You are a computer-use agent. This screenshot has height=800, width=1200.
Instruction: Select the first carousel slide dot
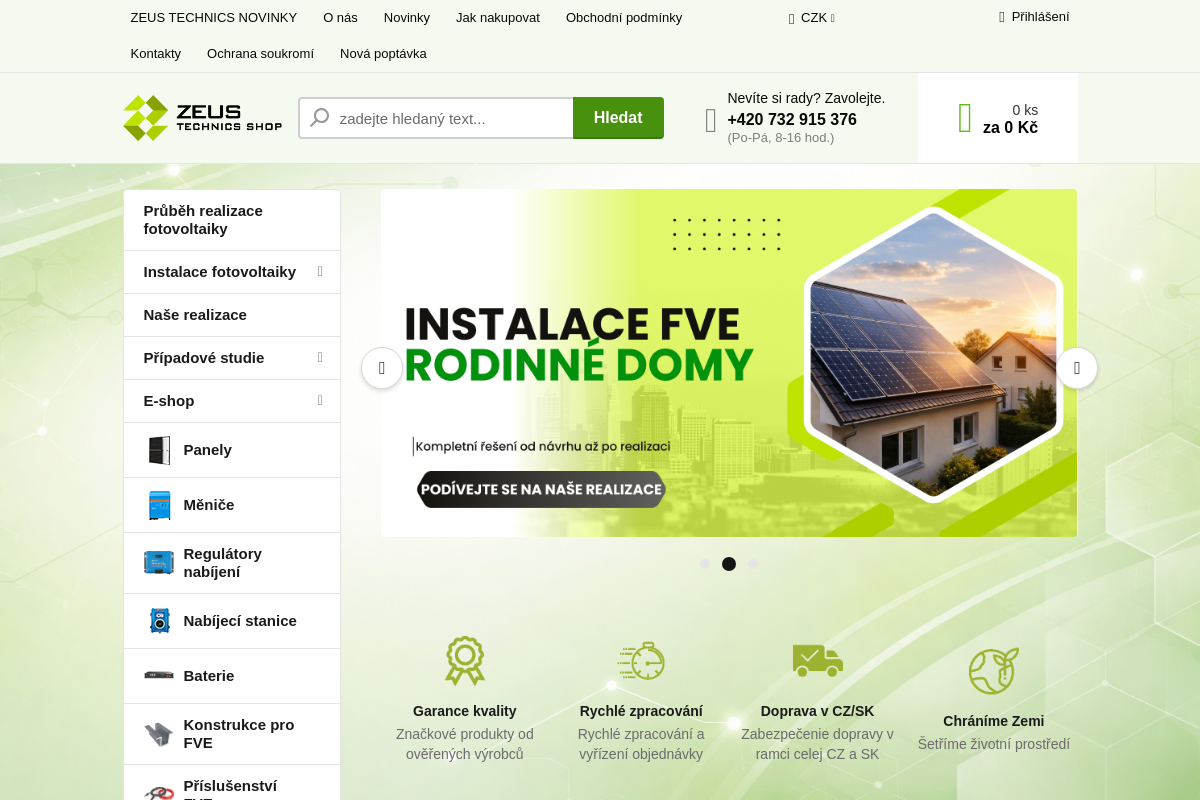point(705,564)
